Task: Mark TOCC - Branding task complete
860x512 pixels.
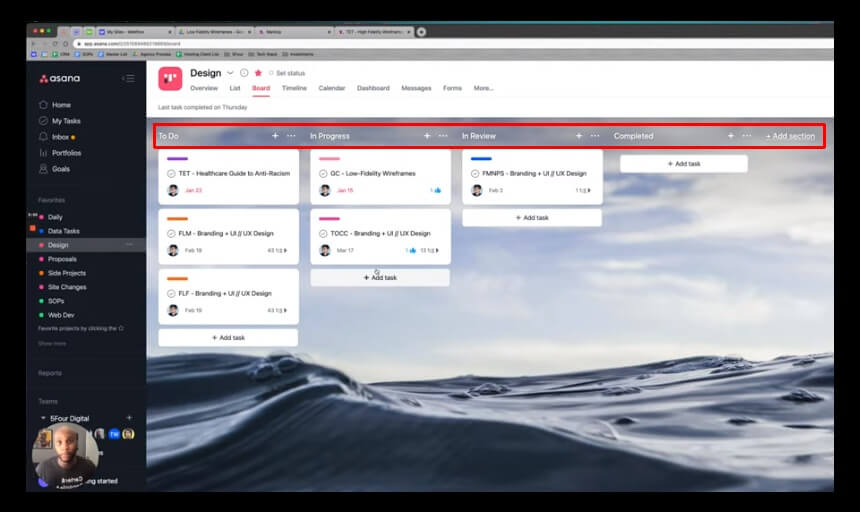Action: point(323,234)
